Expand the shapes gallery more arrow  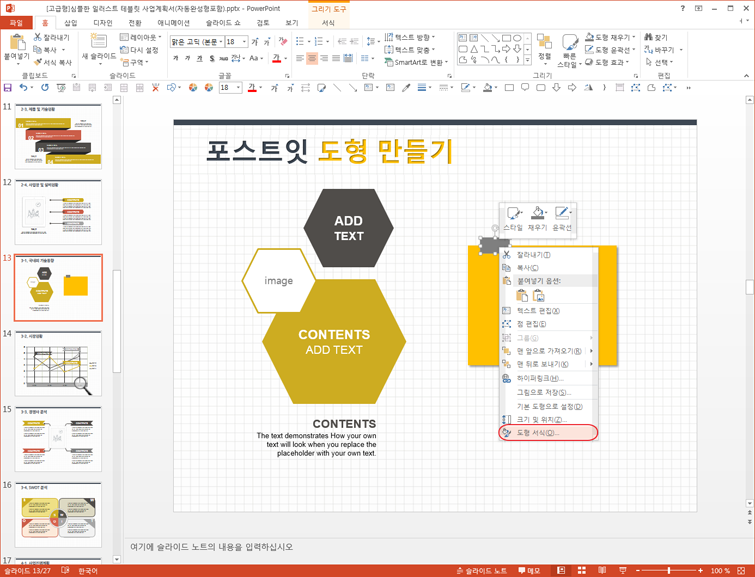pos(528,60)
